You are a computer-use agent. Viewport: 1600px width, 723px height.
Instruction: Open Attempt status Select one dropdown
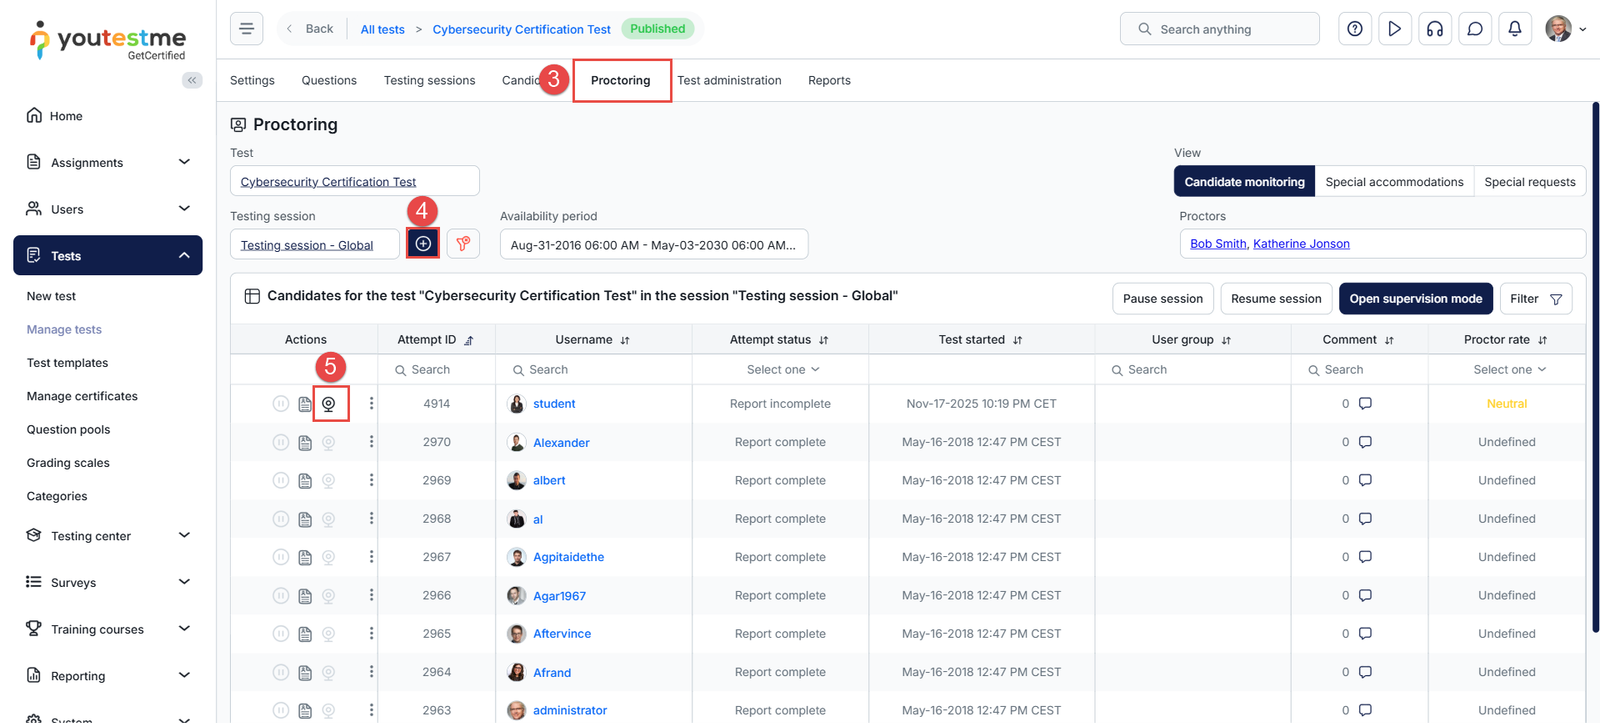(x=782, y=370)
